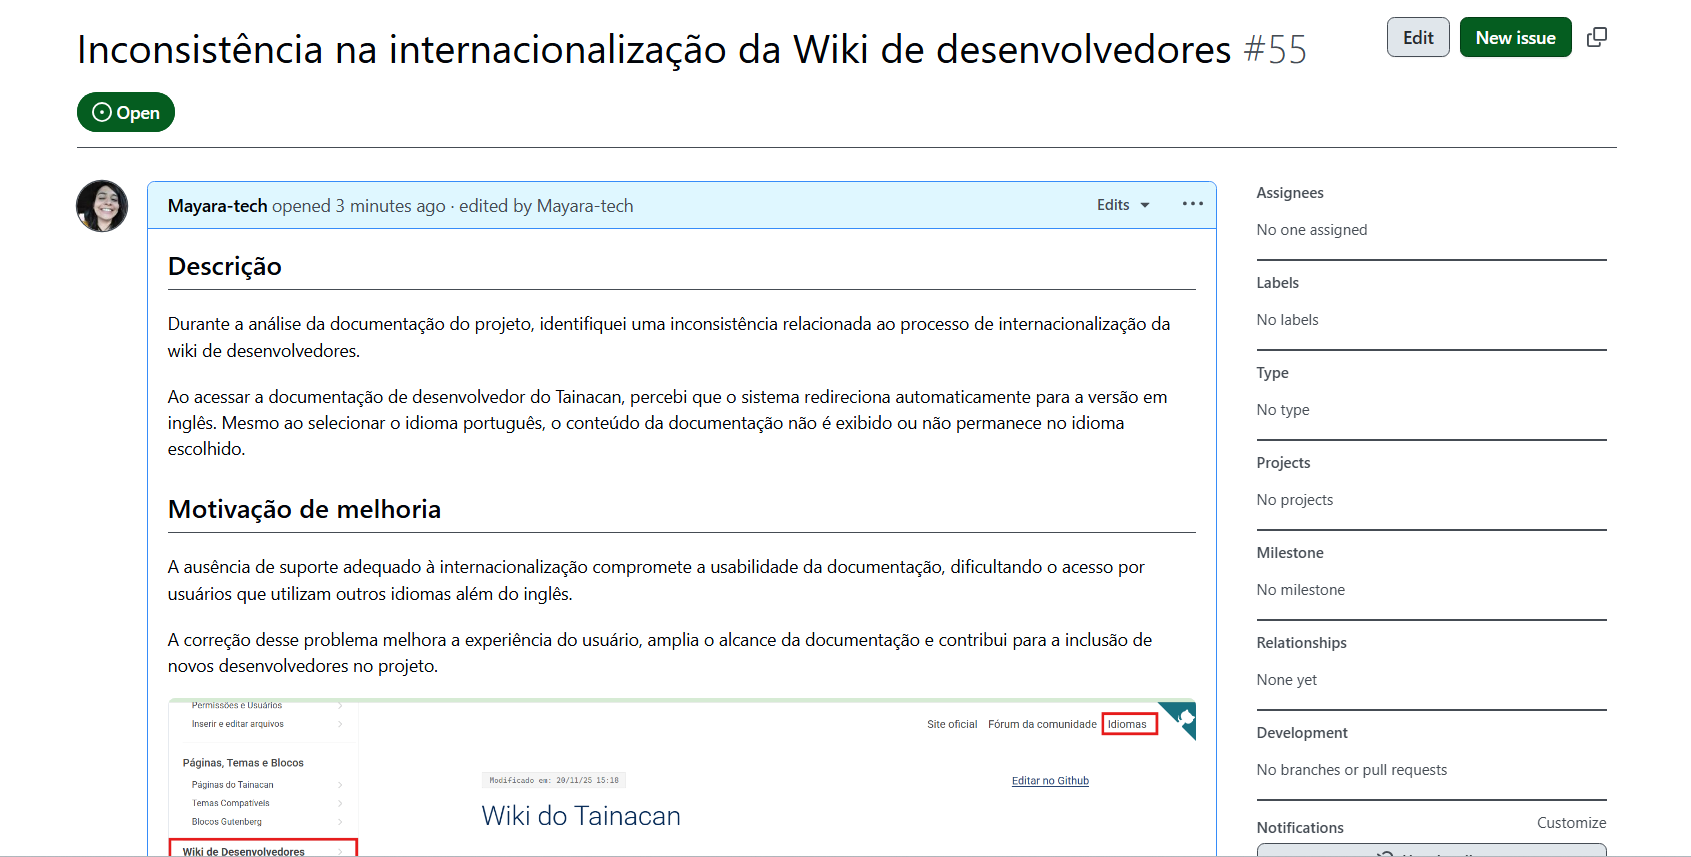The height and width of the screenshot is (857, 1691).
Task: Click the "No labels" text
Action: (x=1287, y=320)
